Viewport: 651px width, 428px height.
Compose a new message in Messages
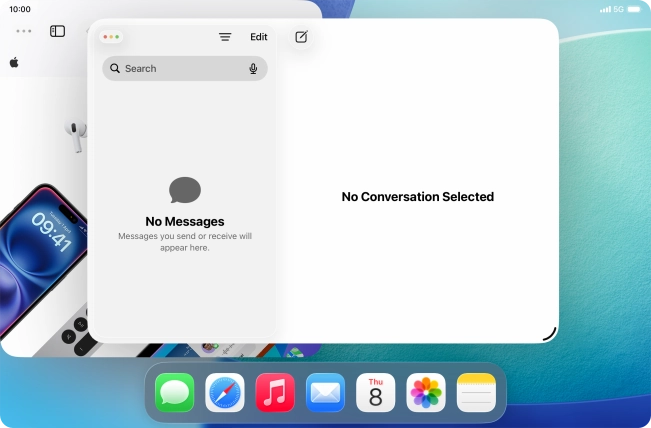pyautogui.click(x=301, y=37)
